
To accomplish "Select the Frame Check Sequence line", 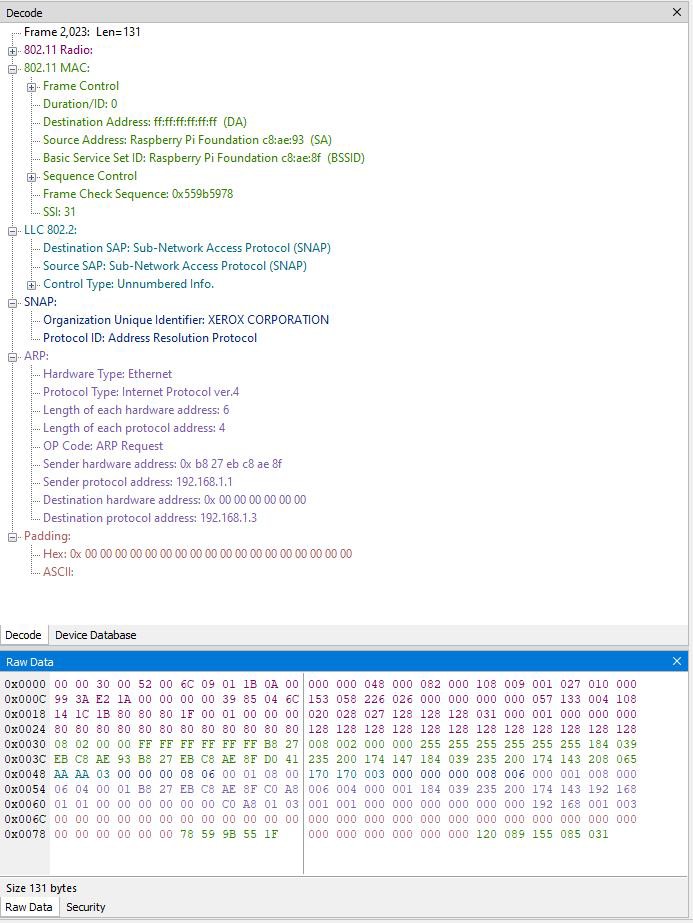I will coord(138,194).
